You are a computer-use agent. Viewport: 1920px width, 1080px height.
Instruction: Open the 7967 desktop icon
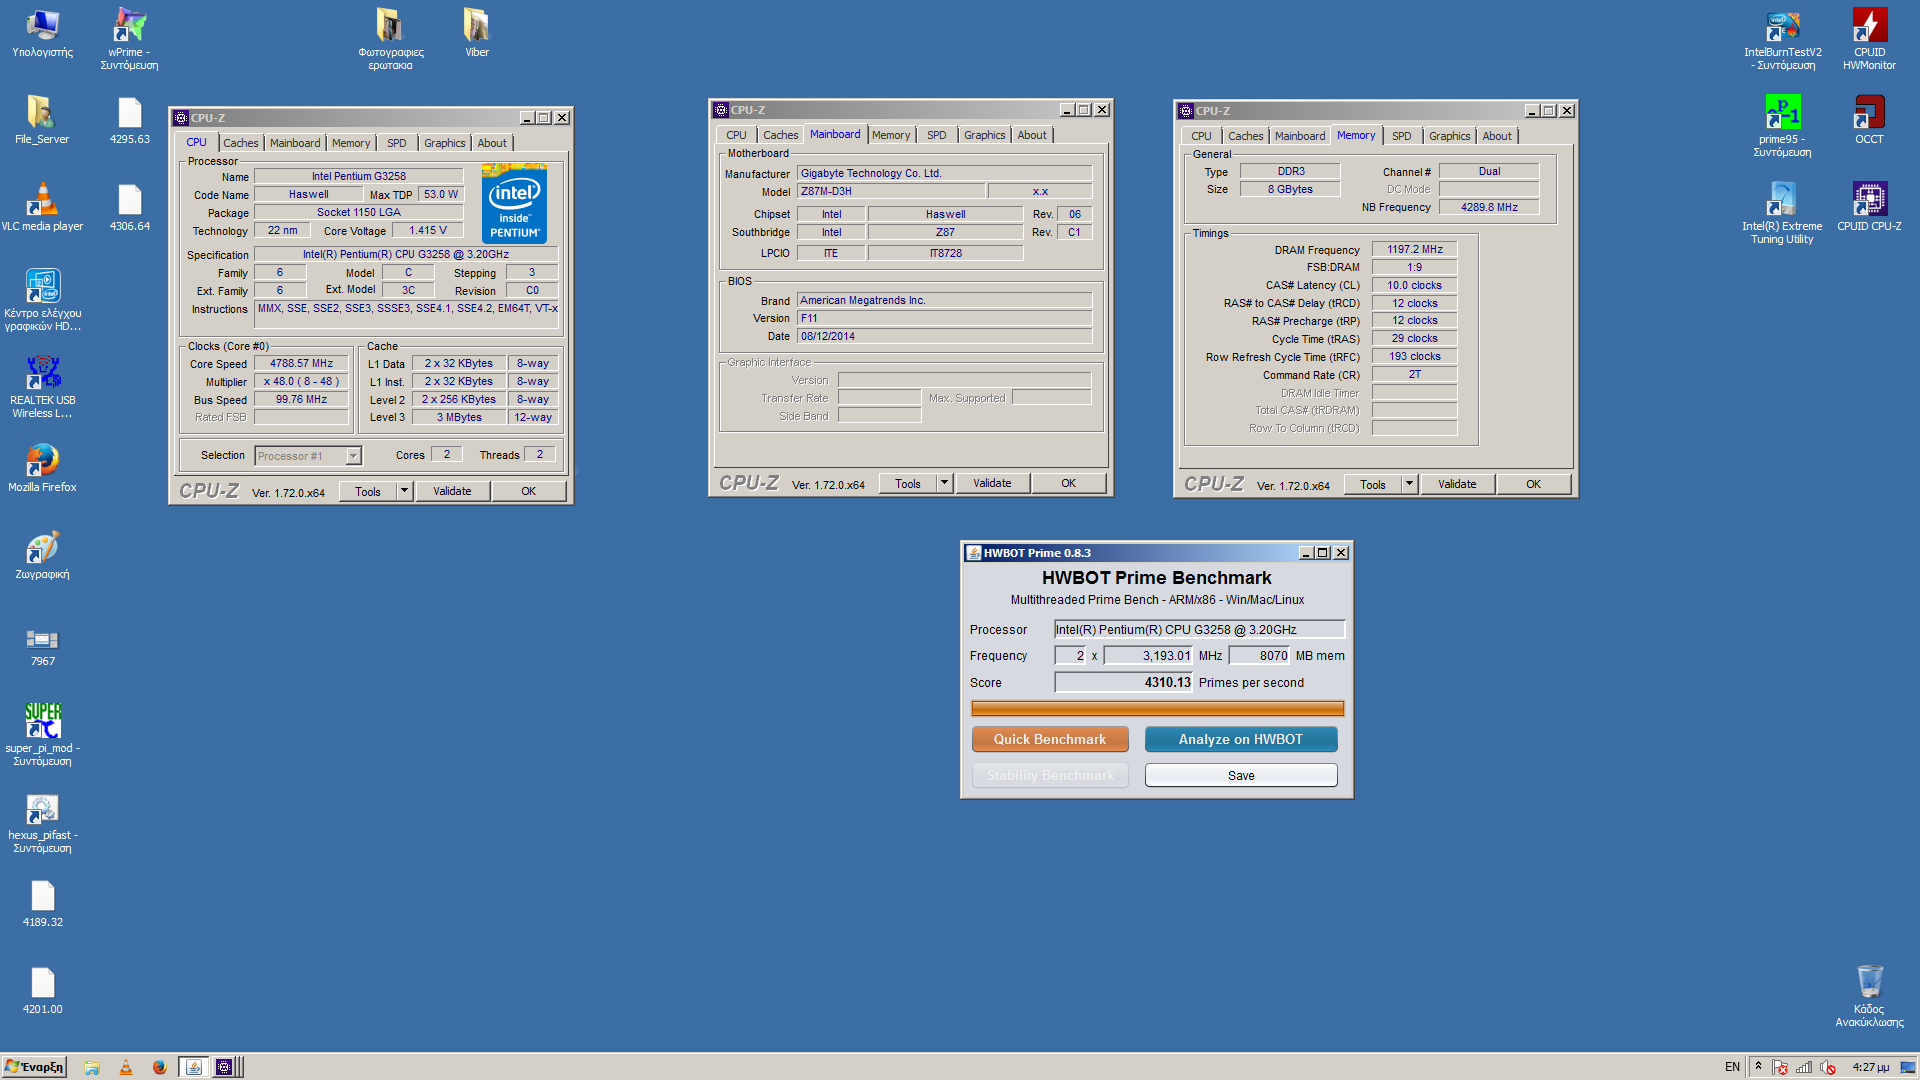[42, 647]
